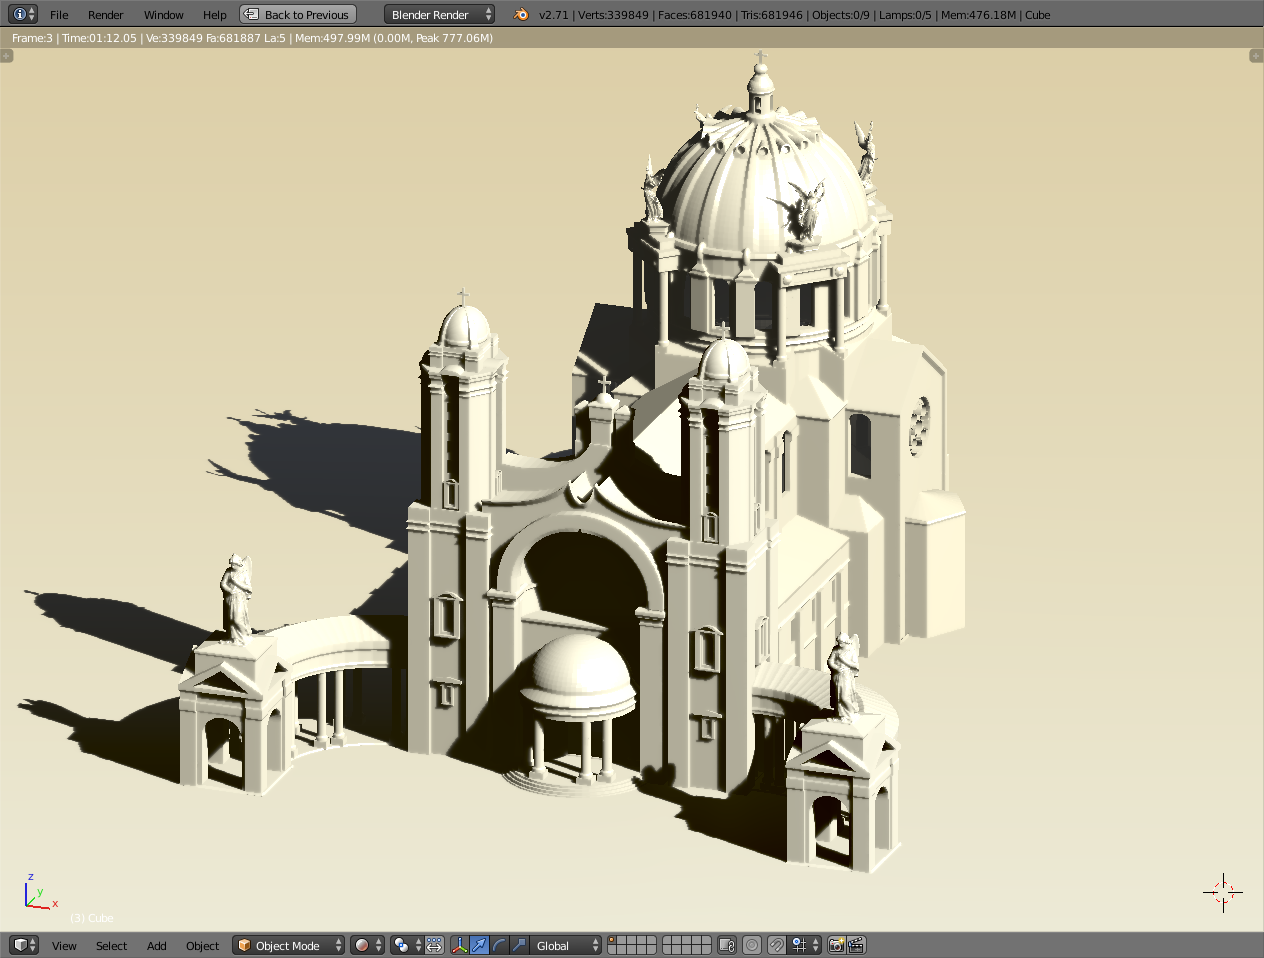Screen dimensions: 1264x958
Task: Toggle snap during transform magnet
Action: [776, 945]
